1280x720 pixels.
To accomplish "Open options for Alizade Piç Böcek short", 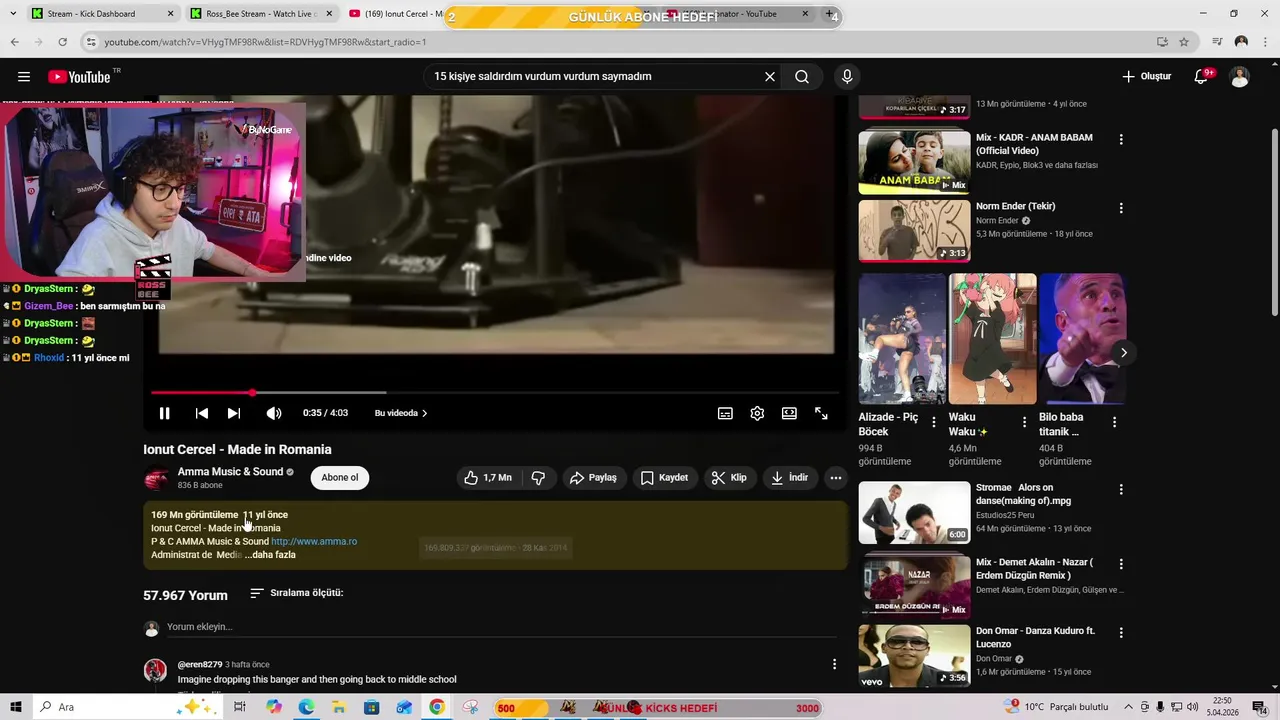I will pyautogui.click(x=934, y=422).
